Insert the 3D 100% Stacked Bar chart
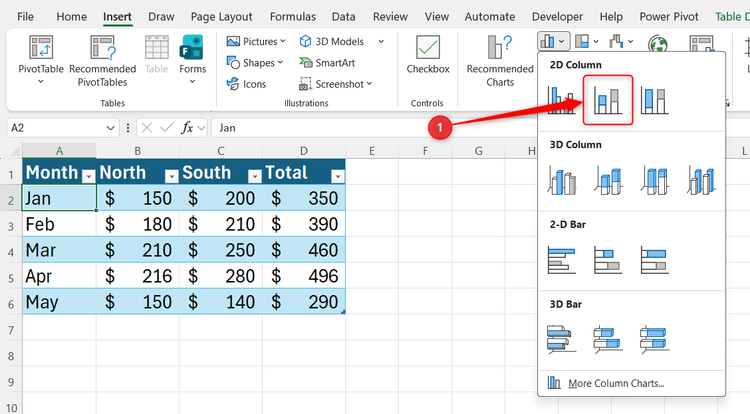 [x=654, y=339]
